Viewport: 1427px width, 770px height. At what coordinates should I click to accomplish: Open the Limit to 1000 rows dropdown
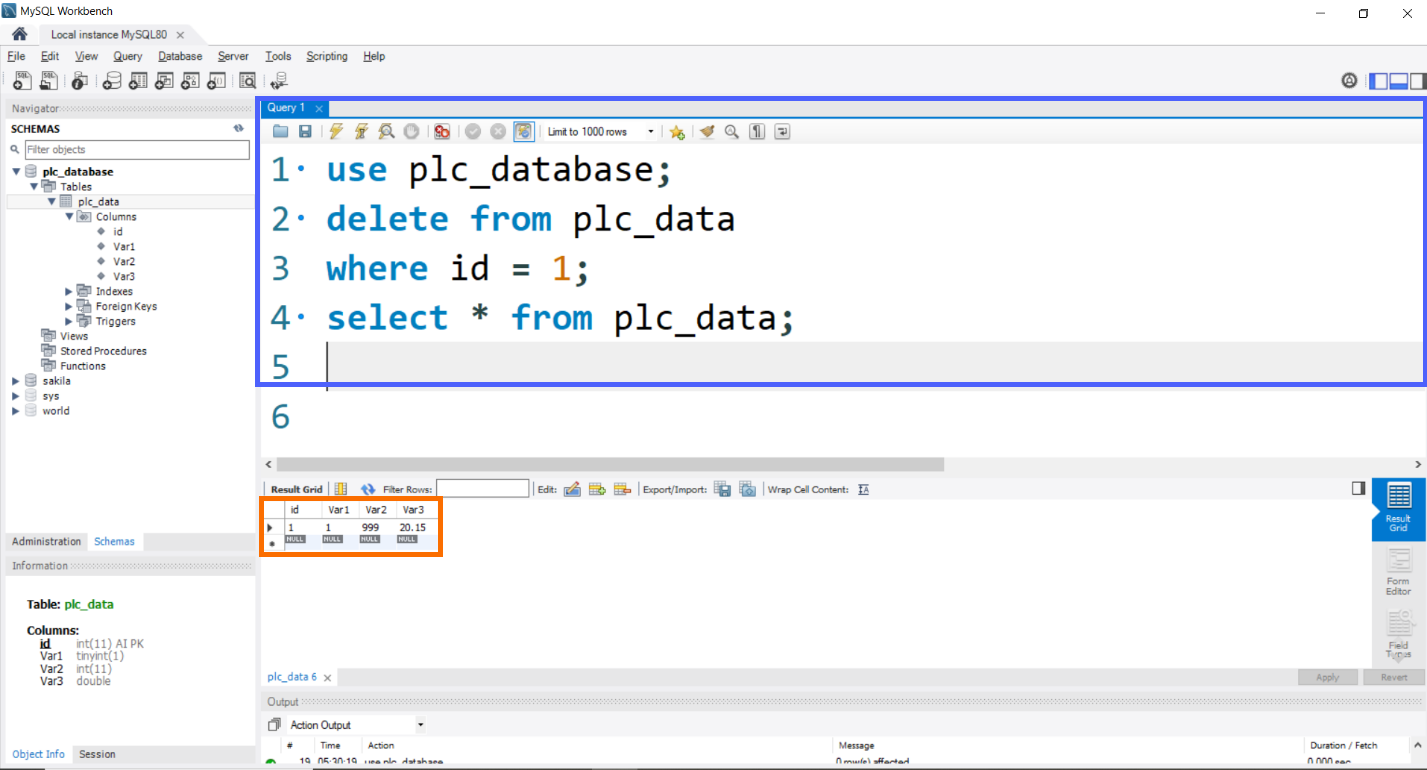pyautogui.click(x=652, y=131)
